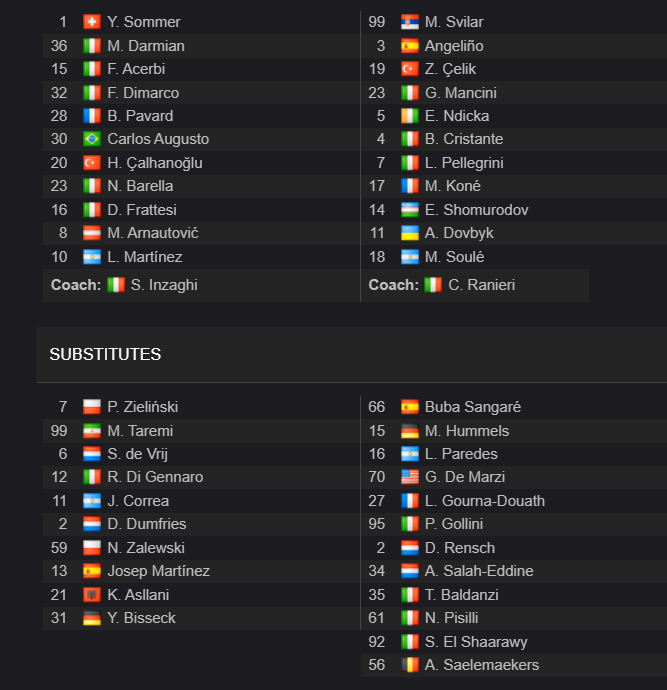Click the USA flag beside G. De Marzi

click(x=410, y=477)
